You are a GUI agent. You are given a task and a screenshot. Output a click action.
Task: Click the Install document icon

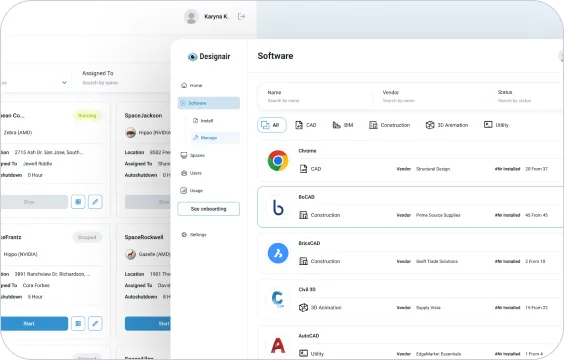click(195, 120)
